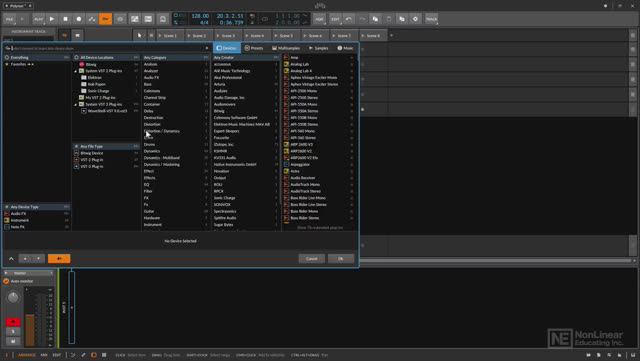Click the browser search input field
Image resolution: width=640 pixels, height=361 pixels.
107,48
